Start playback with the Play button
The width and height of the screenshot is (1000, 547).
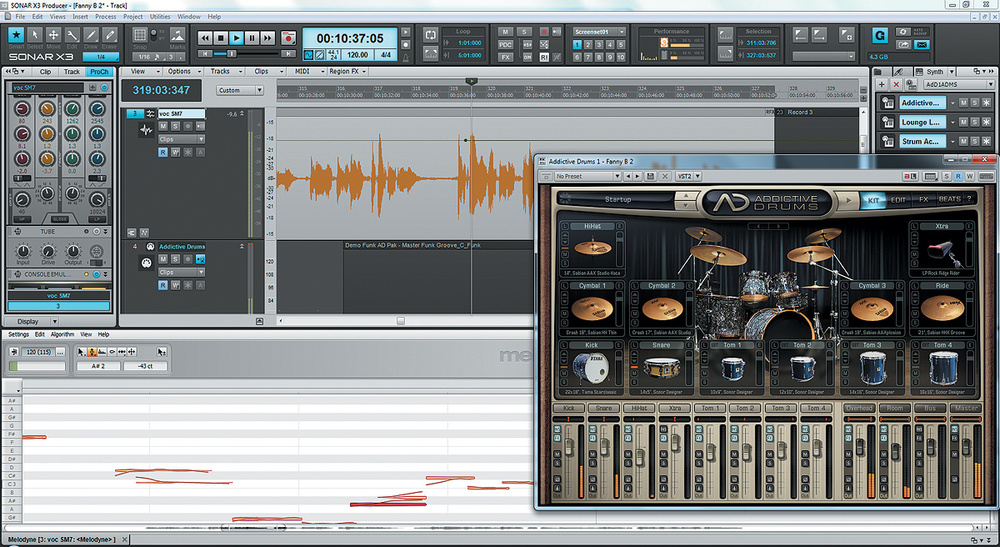tap(236, 38)
